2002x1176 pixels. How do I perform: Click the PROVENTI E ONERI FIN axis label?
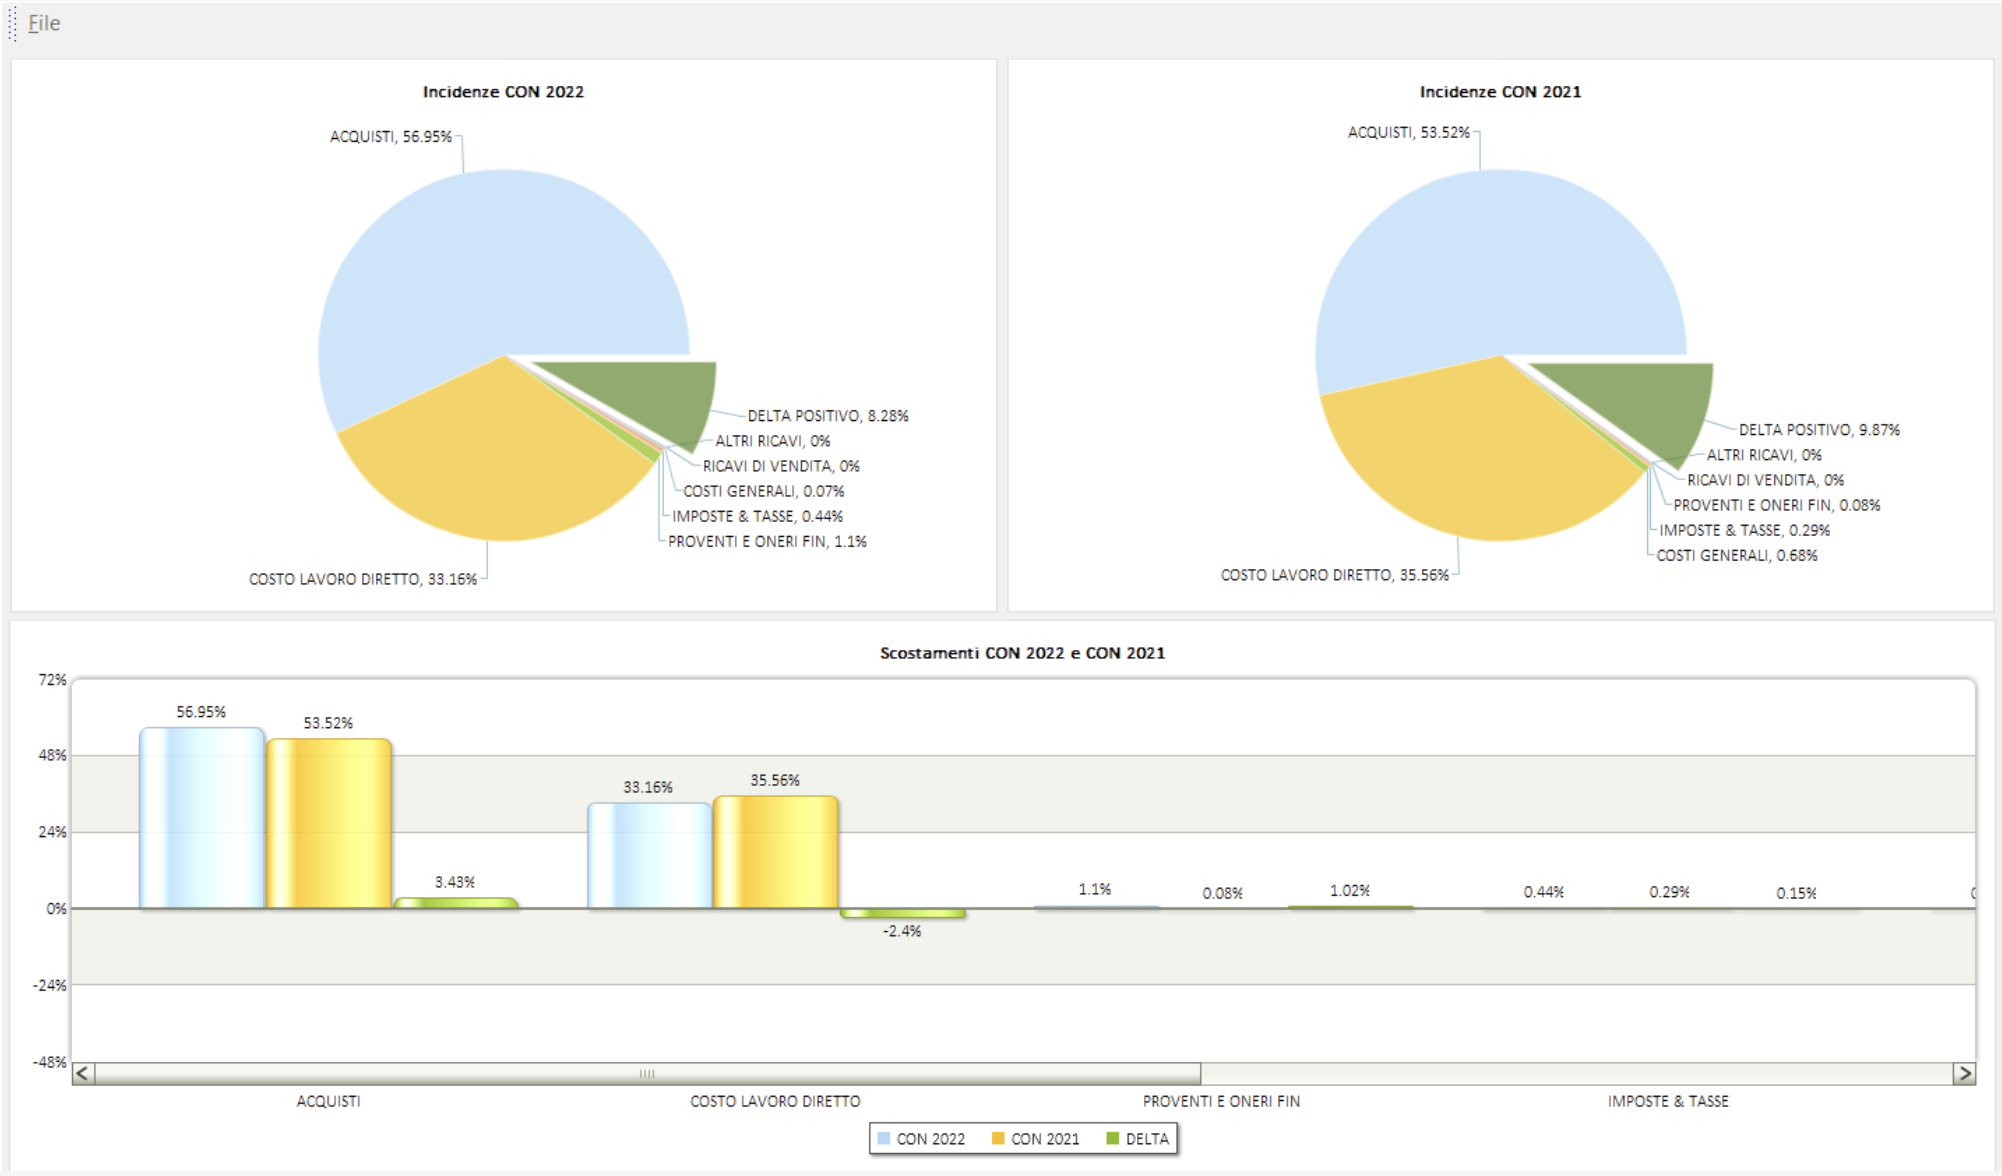click(1220, 1101)
